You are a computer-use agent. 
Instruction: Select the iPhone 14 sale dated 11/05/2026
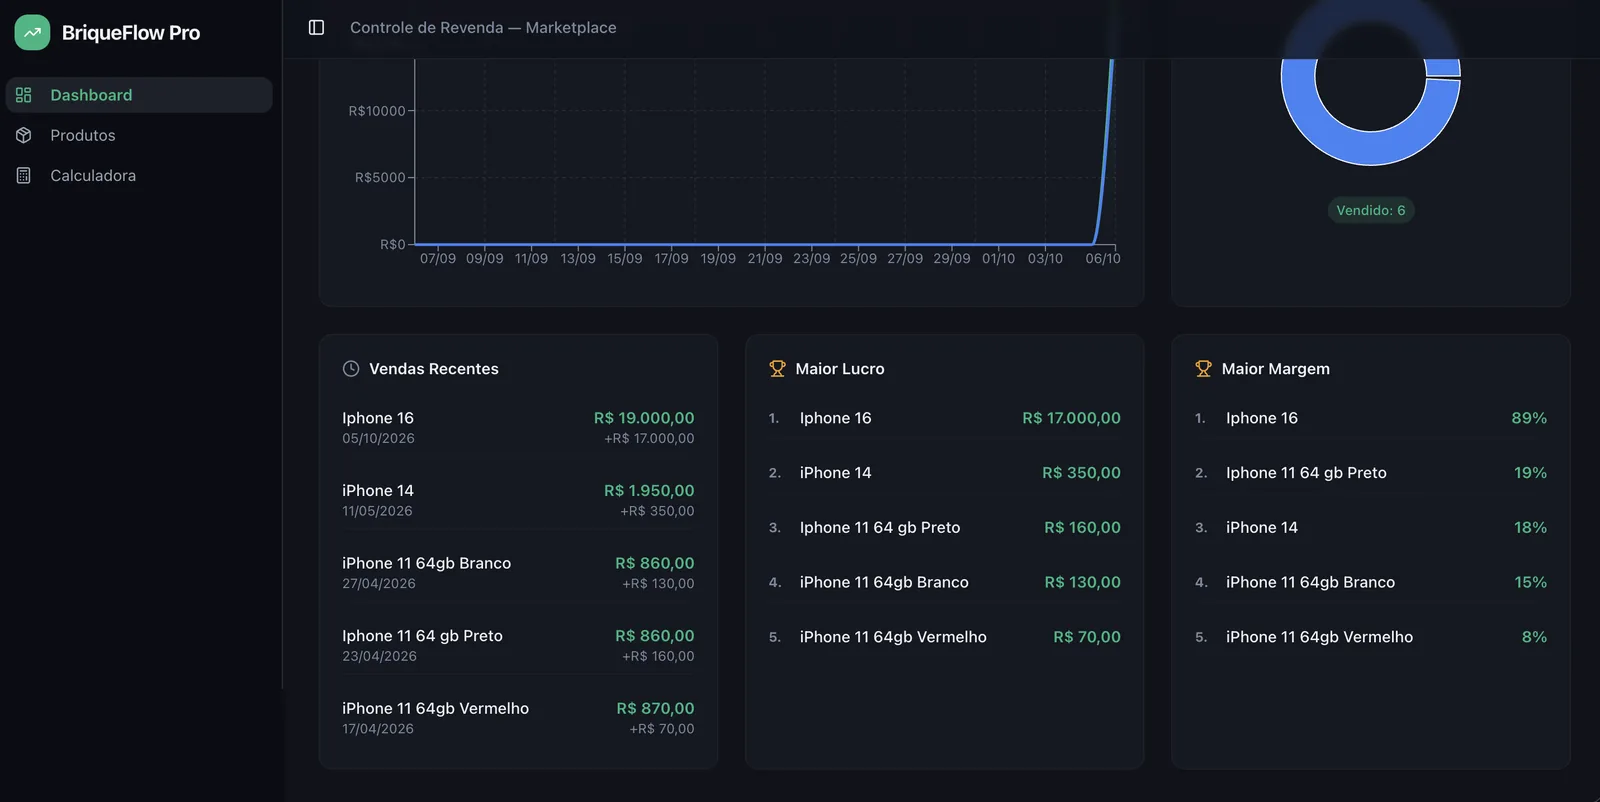coord(518,500)
